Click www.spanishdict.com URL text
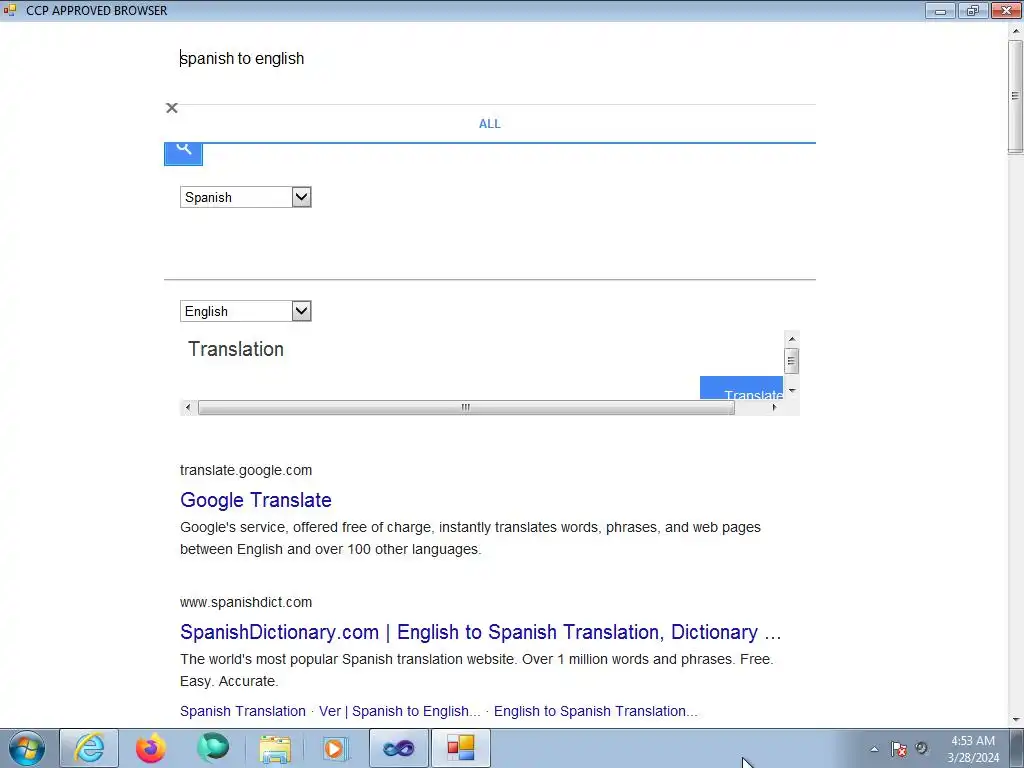This screenshot has height=768, width=1024. click(246, 602)
